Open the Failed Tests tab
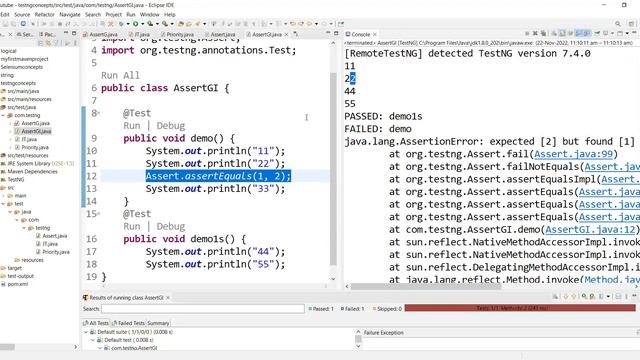 tap(128, 323)
